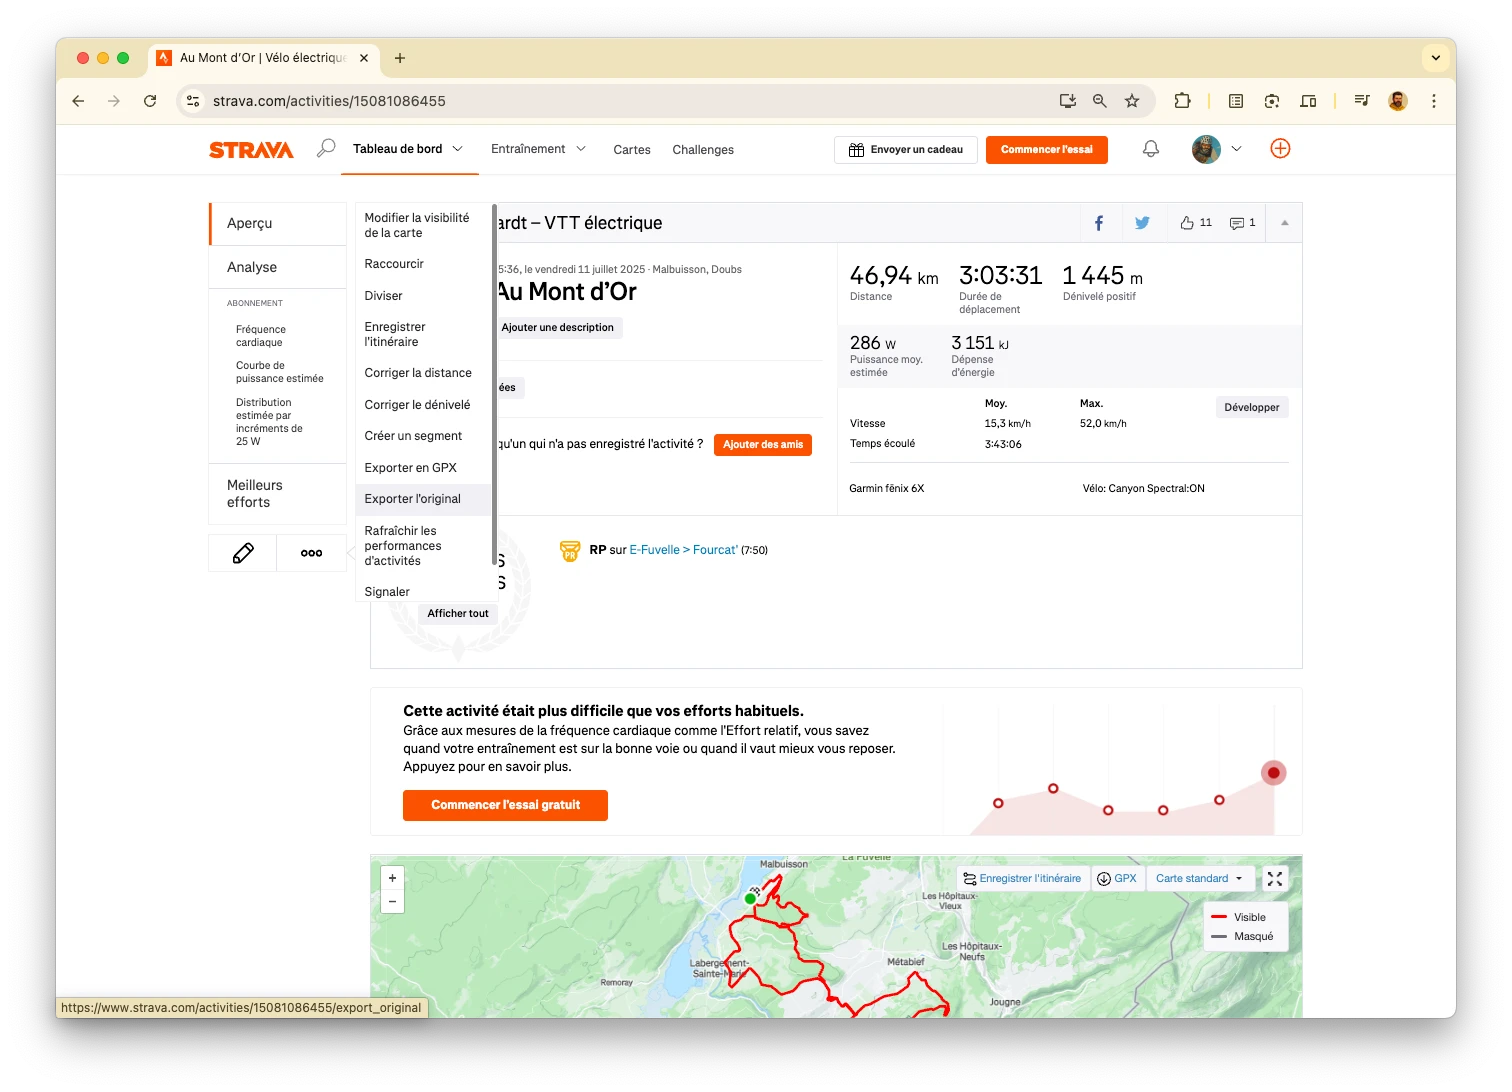Choose Créer un segment
Image resolution: width=1512 pixels, height=1092 pixels.
click(424, 436)
